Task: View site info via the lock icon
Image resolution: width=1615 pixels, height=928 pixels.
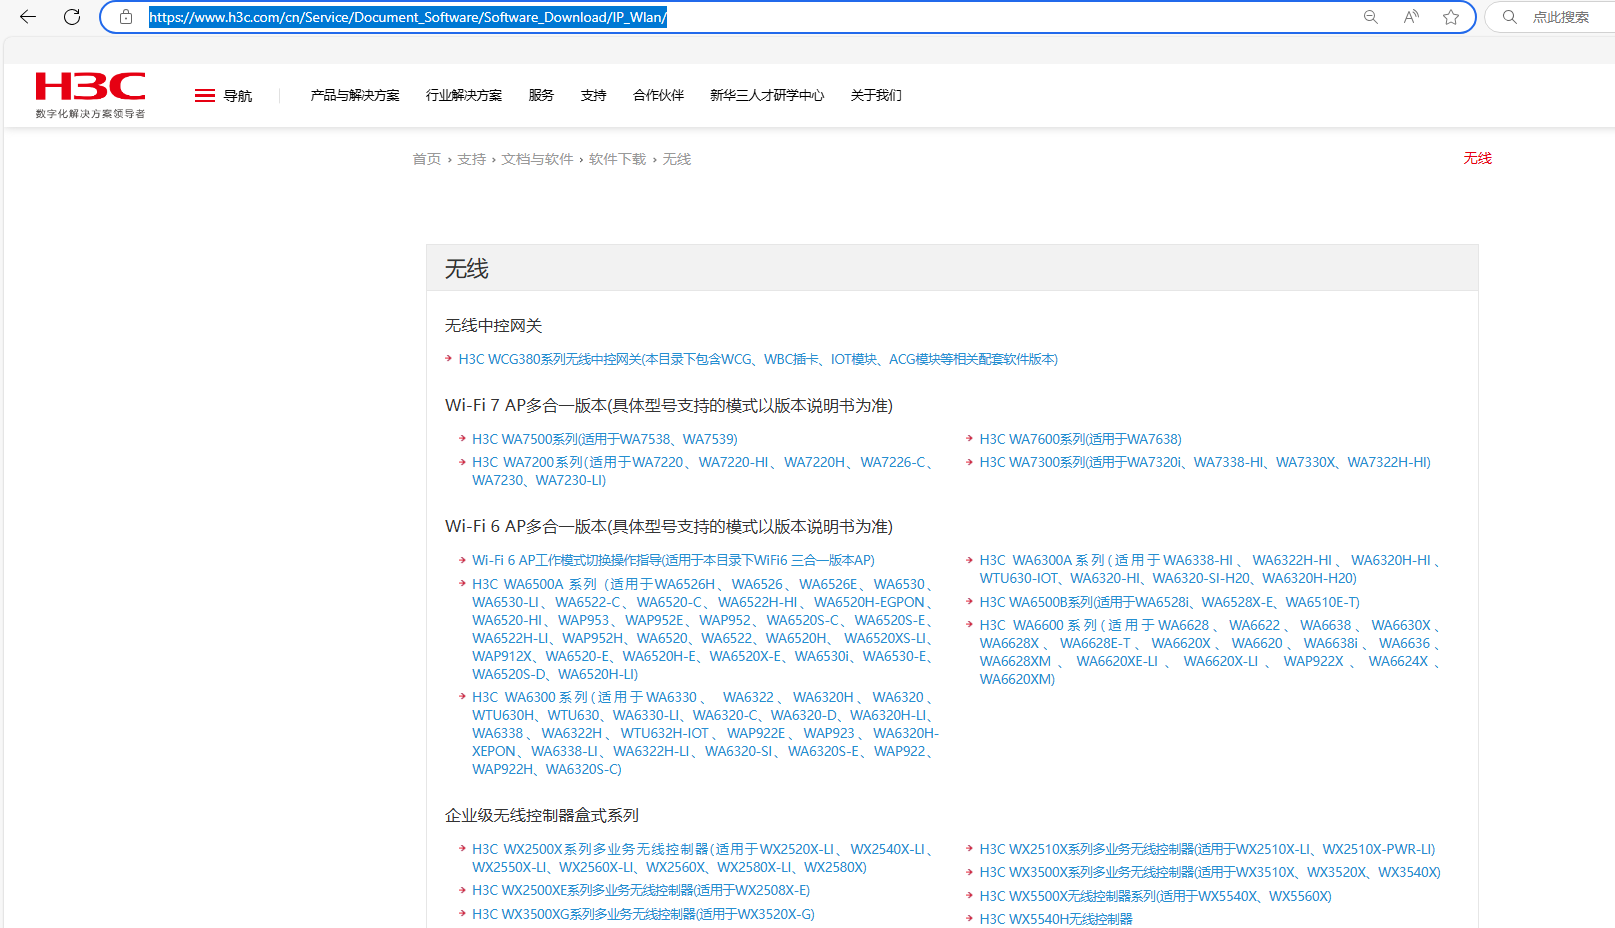Action: click(x=126, y=17)
